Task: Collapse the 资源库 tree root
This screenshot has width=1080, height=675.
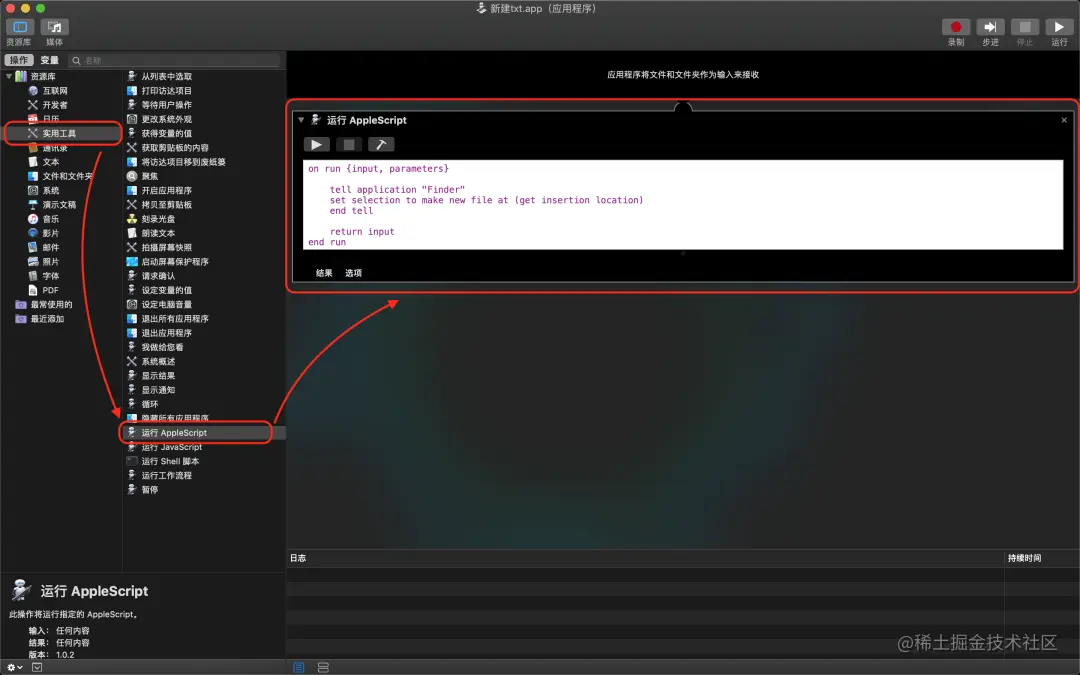Action: pyautogui.click(x=9, y=76)
